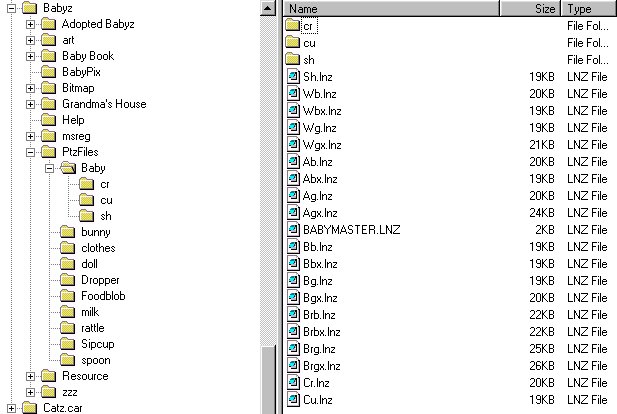Viewport: 617px width, 414px height.
Task: Open the BABYMASTER.LNZ file icon
Action: pos(293,229)
